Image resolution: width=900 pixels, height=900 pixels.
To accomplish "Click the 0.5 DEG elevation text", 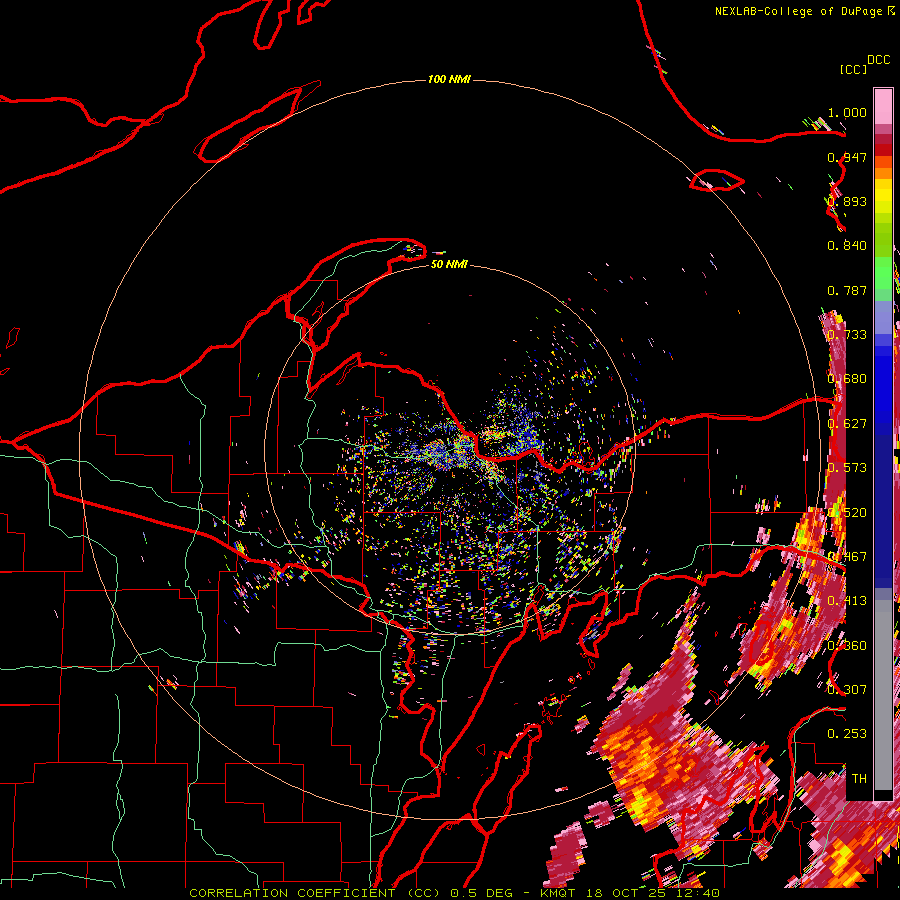I will [x=482, y=893].
